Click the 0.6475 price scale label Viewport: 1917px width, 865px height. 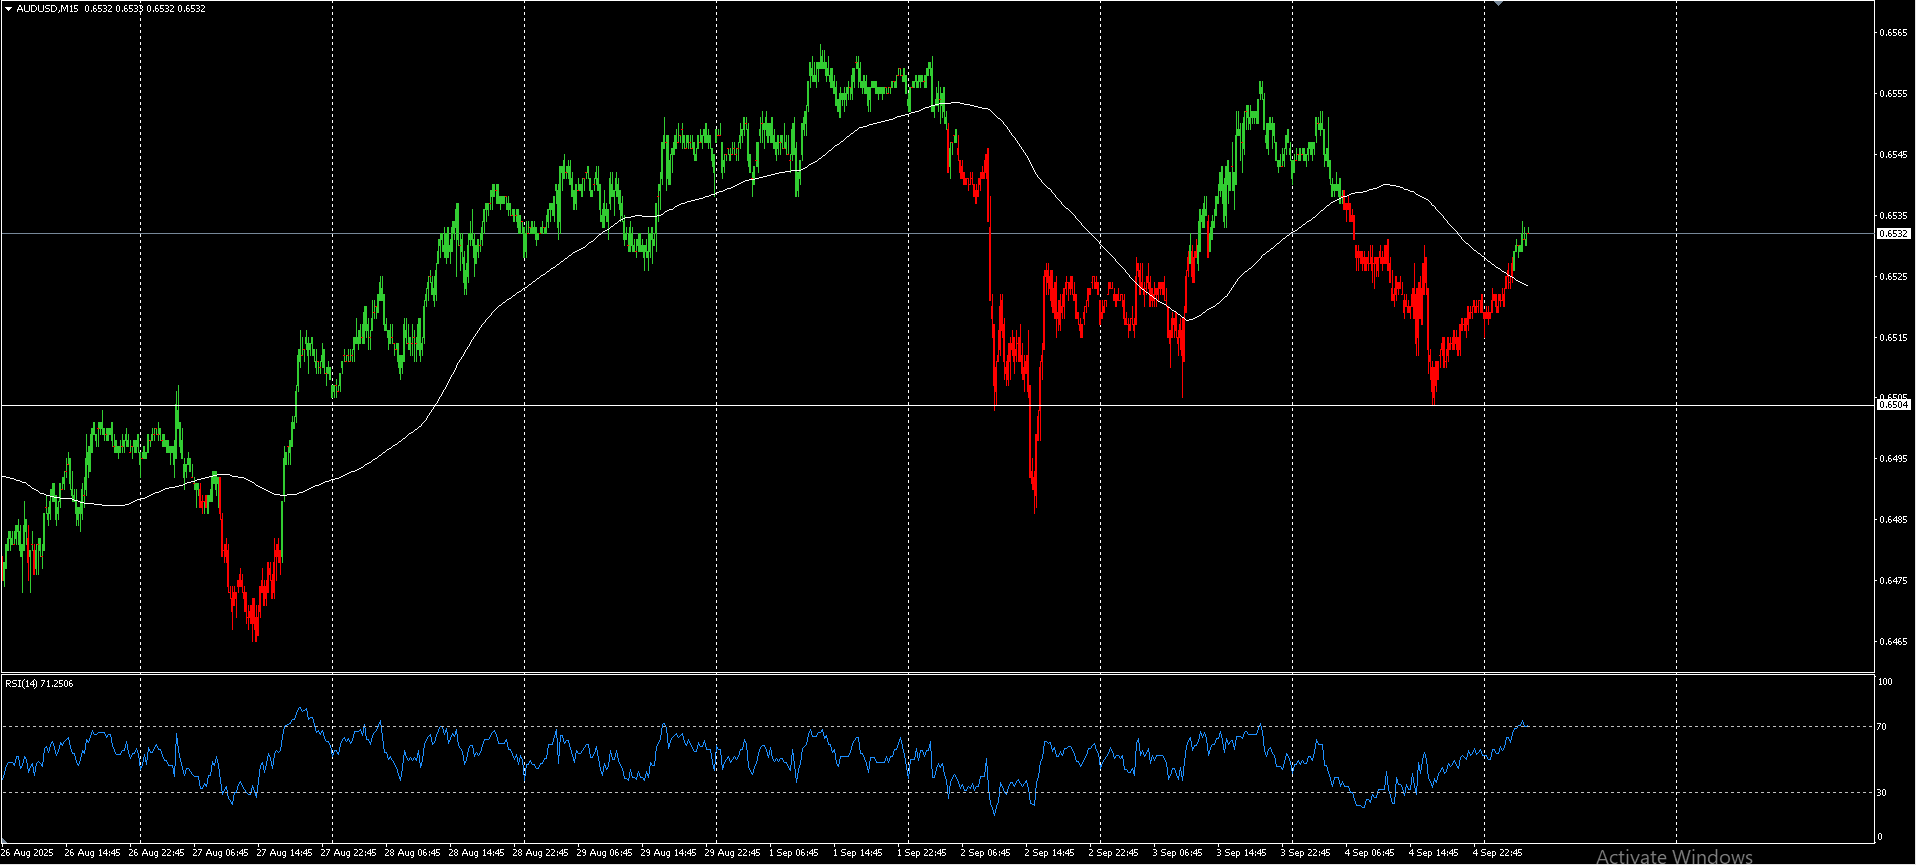1893,581
